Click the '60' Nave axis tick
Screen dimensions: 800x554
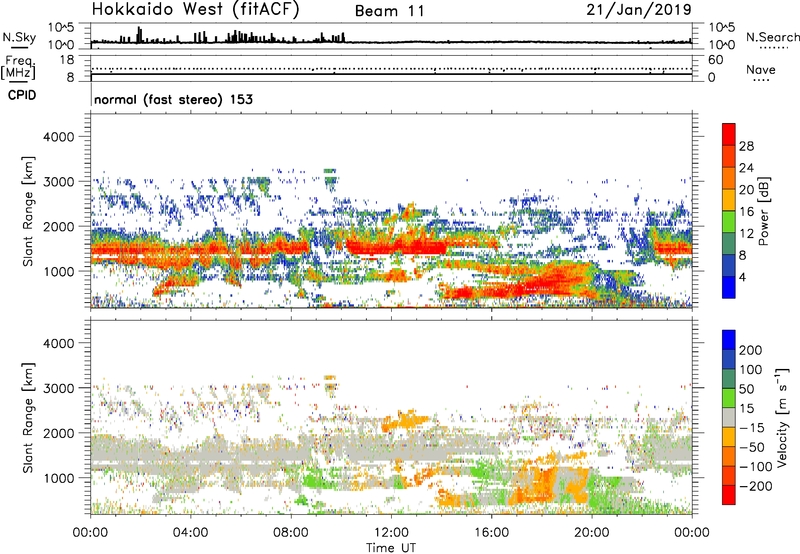(715, 60)
